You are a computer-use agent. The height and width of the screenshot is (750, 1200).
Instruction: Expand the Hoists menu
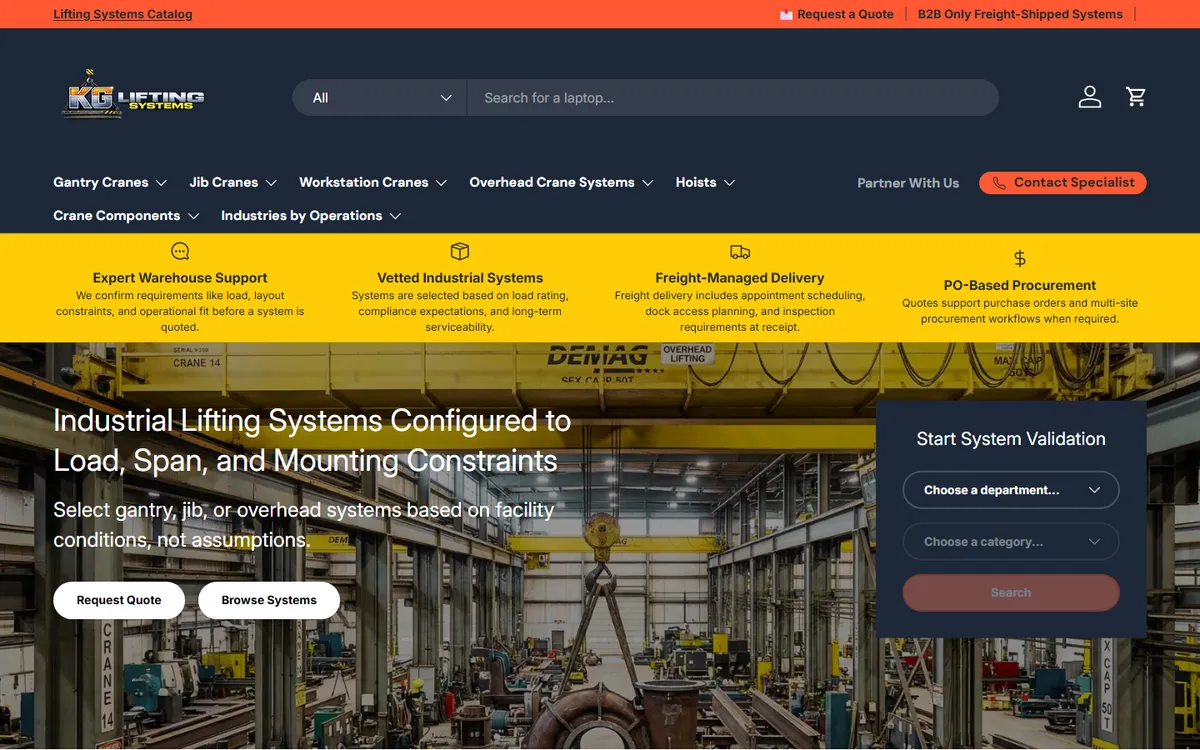pos(705,182)
